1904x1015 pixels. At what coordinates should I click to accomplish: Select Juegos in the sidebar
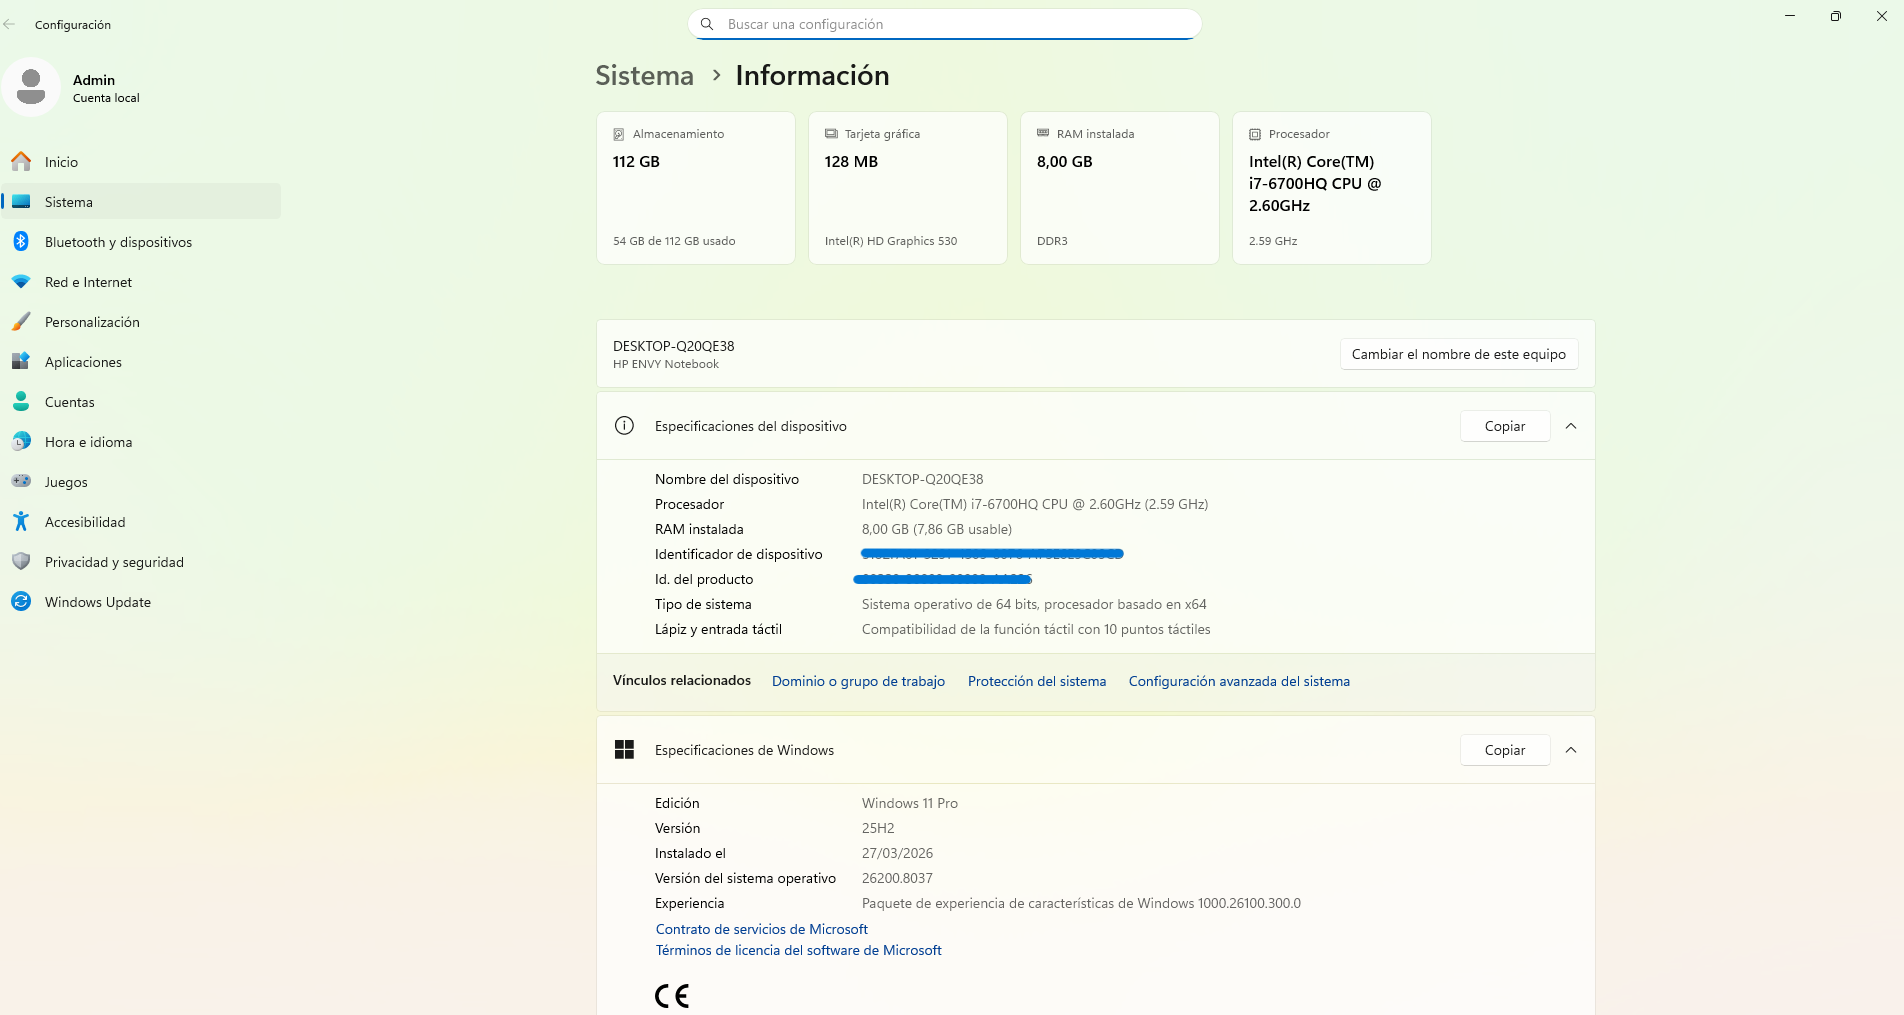pos(66,482)
